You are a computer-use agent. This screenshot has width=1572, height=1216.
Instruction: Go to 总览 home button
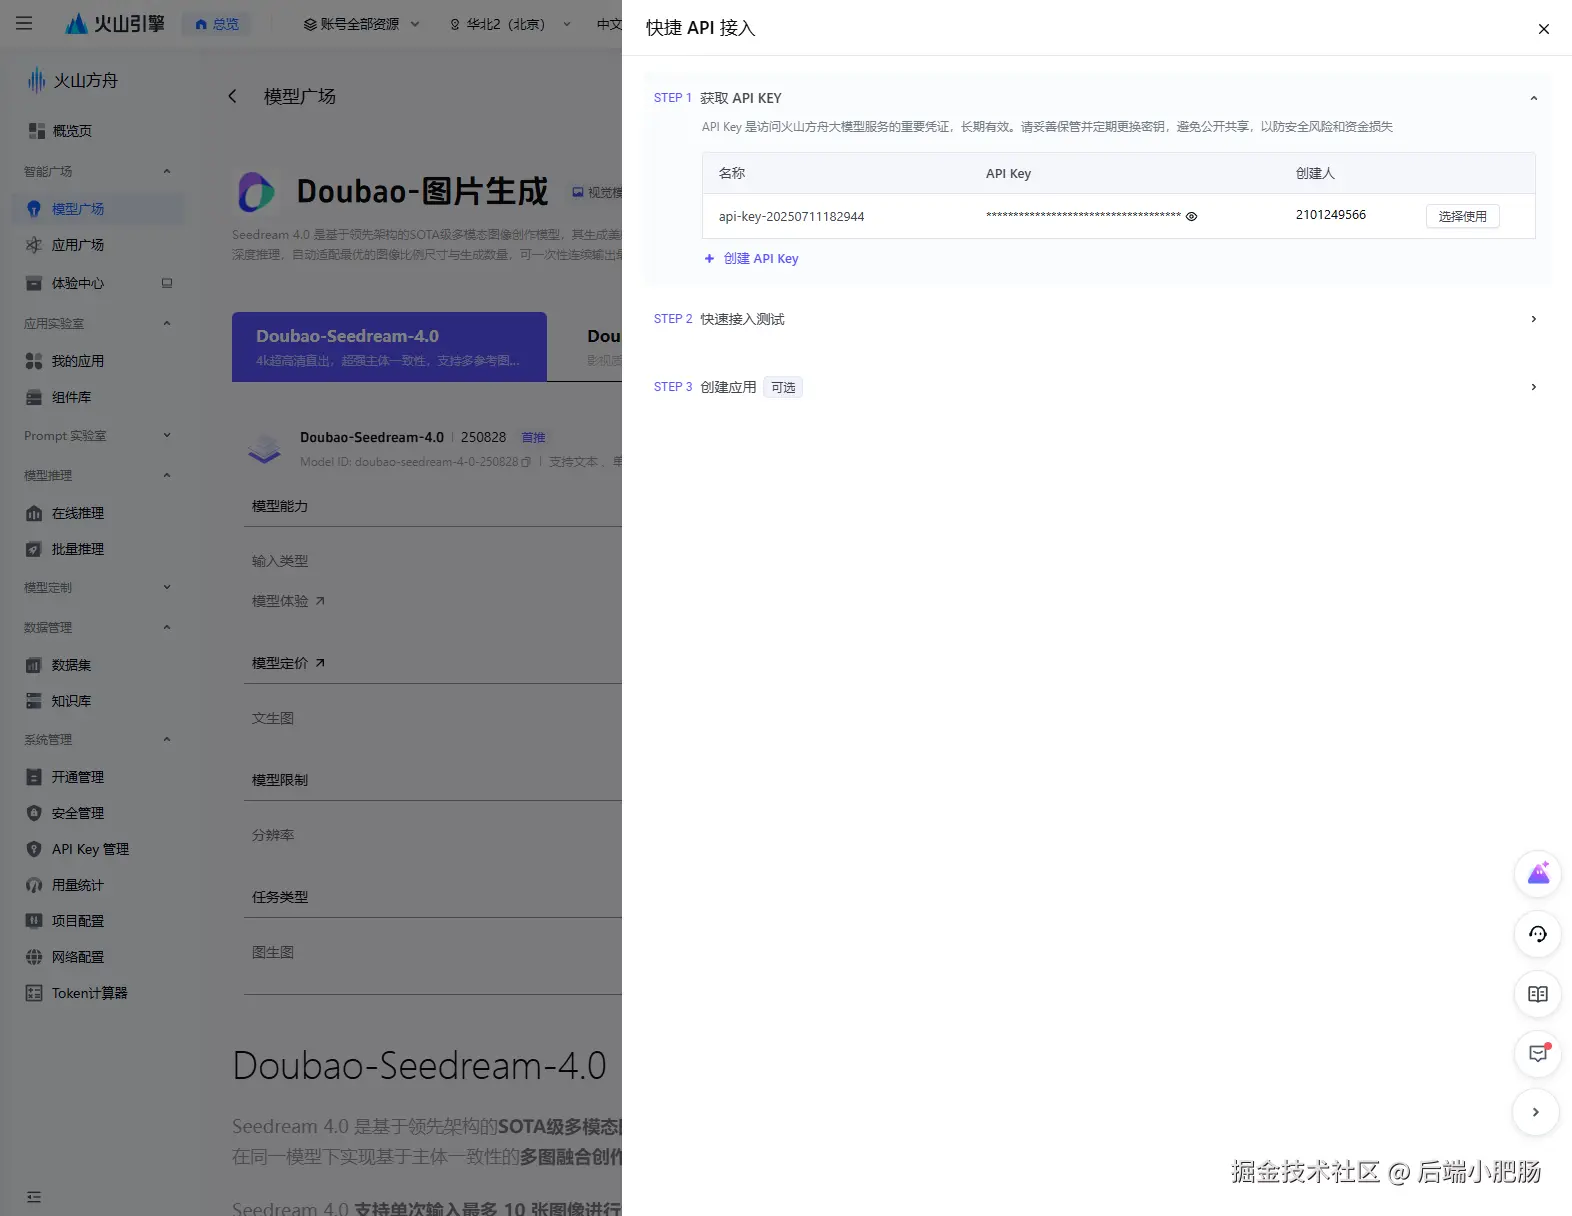point(217,24)
